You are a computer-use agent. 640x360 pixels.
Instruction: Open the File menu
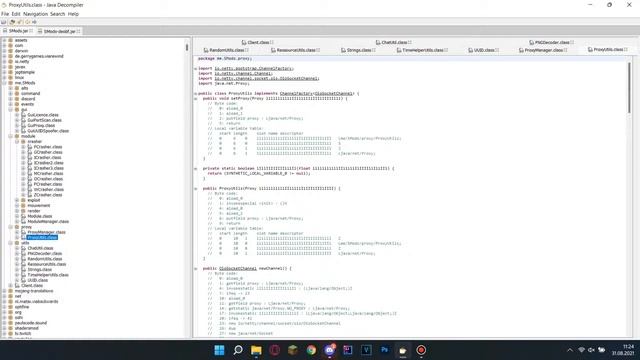pyautogui.click(x=5, y=14)
